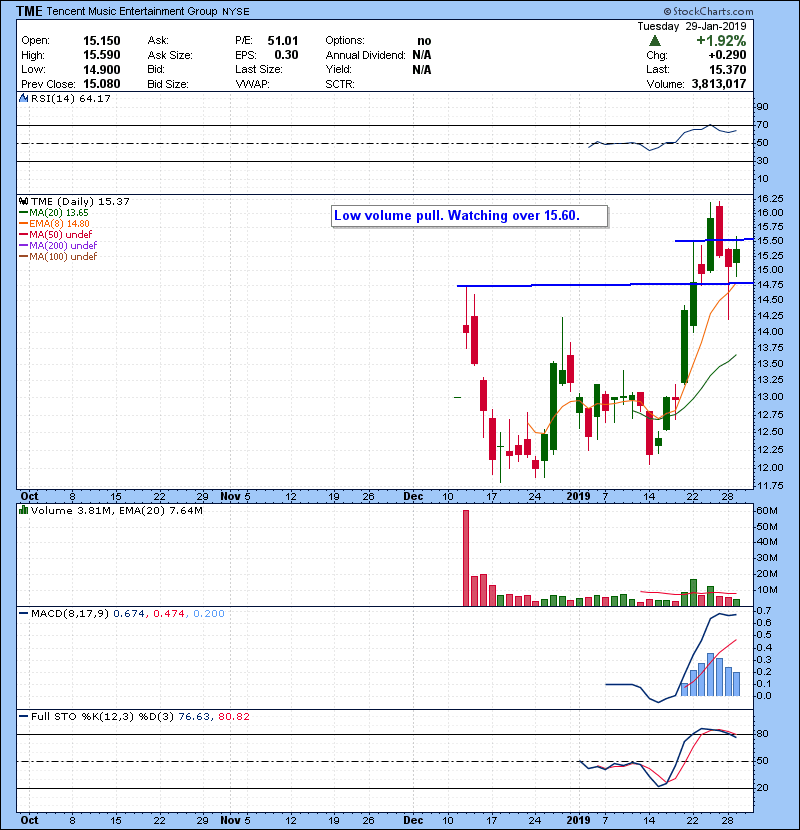
Task: Click the 2019 label on the price date axis
Action: (578, 496)
